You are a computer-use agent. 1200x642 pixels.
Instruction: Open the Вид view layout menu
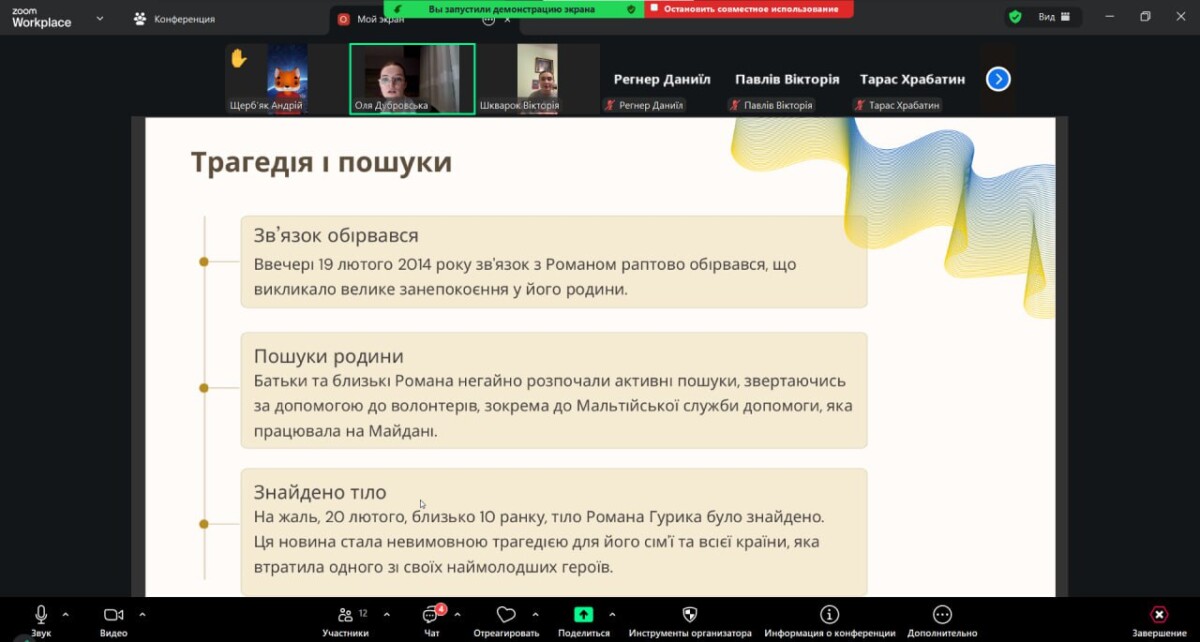(x=1053, y=17)
